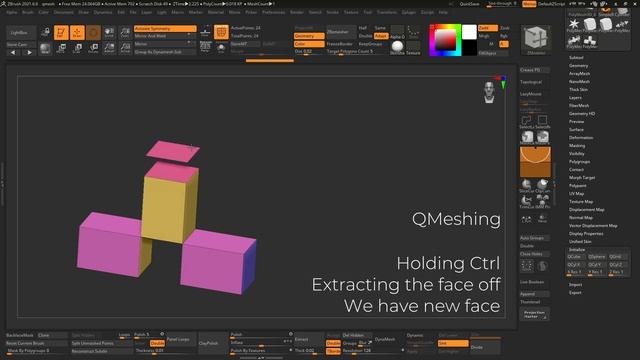Open the Zplugin menu
Image resolution: width=640 pixels, height=360 pixels.
(409, 12)
